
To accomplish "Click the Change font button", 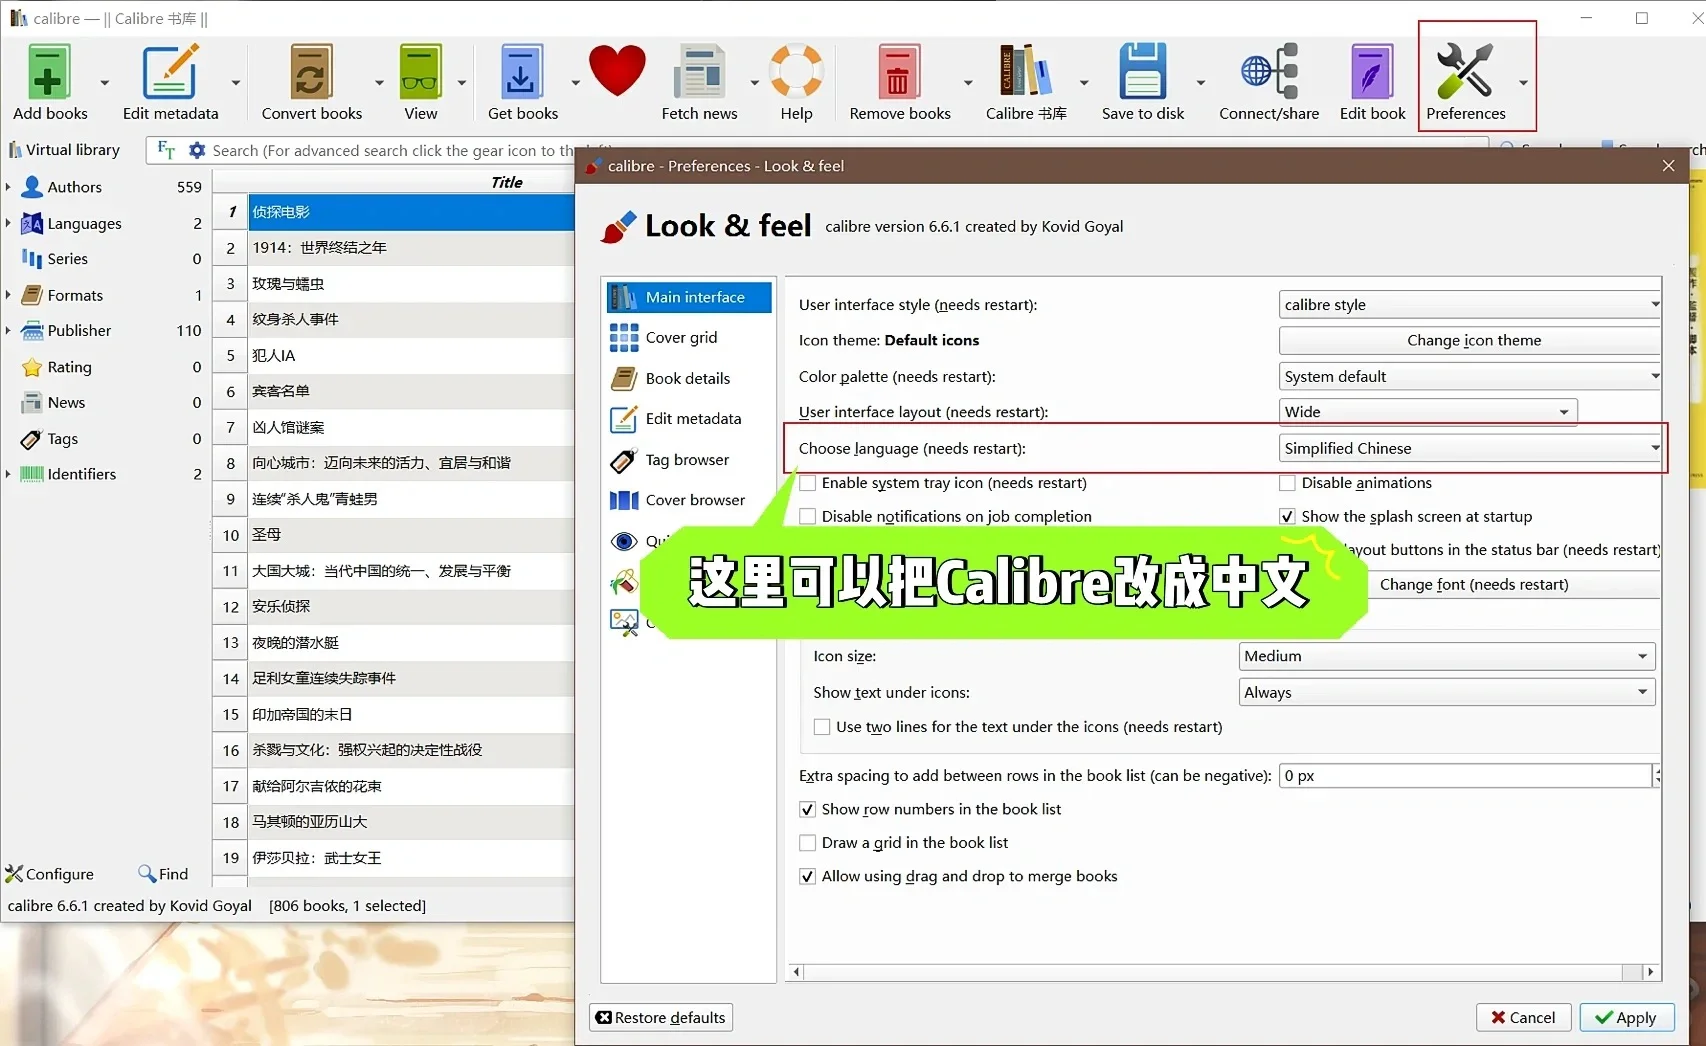I will (x=1472, y=585).
